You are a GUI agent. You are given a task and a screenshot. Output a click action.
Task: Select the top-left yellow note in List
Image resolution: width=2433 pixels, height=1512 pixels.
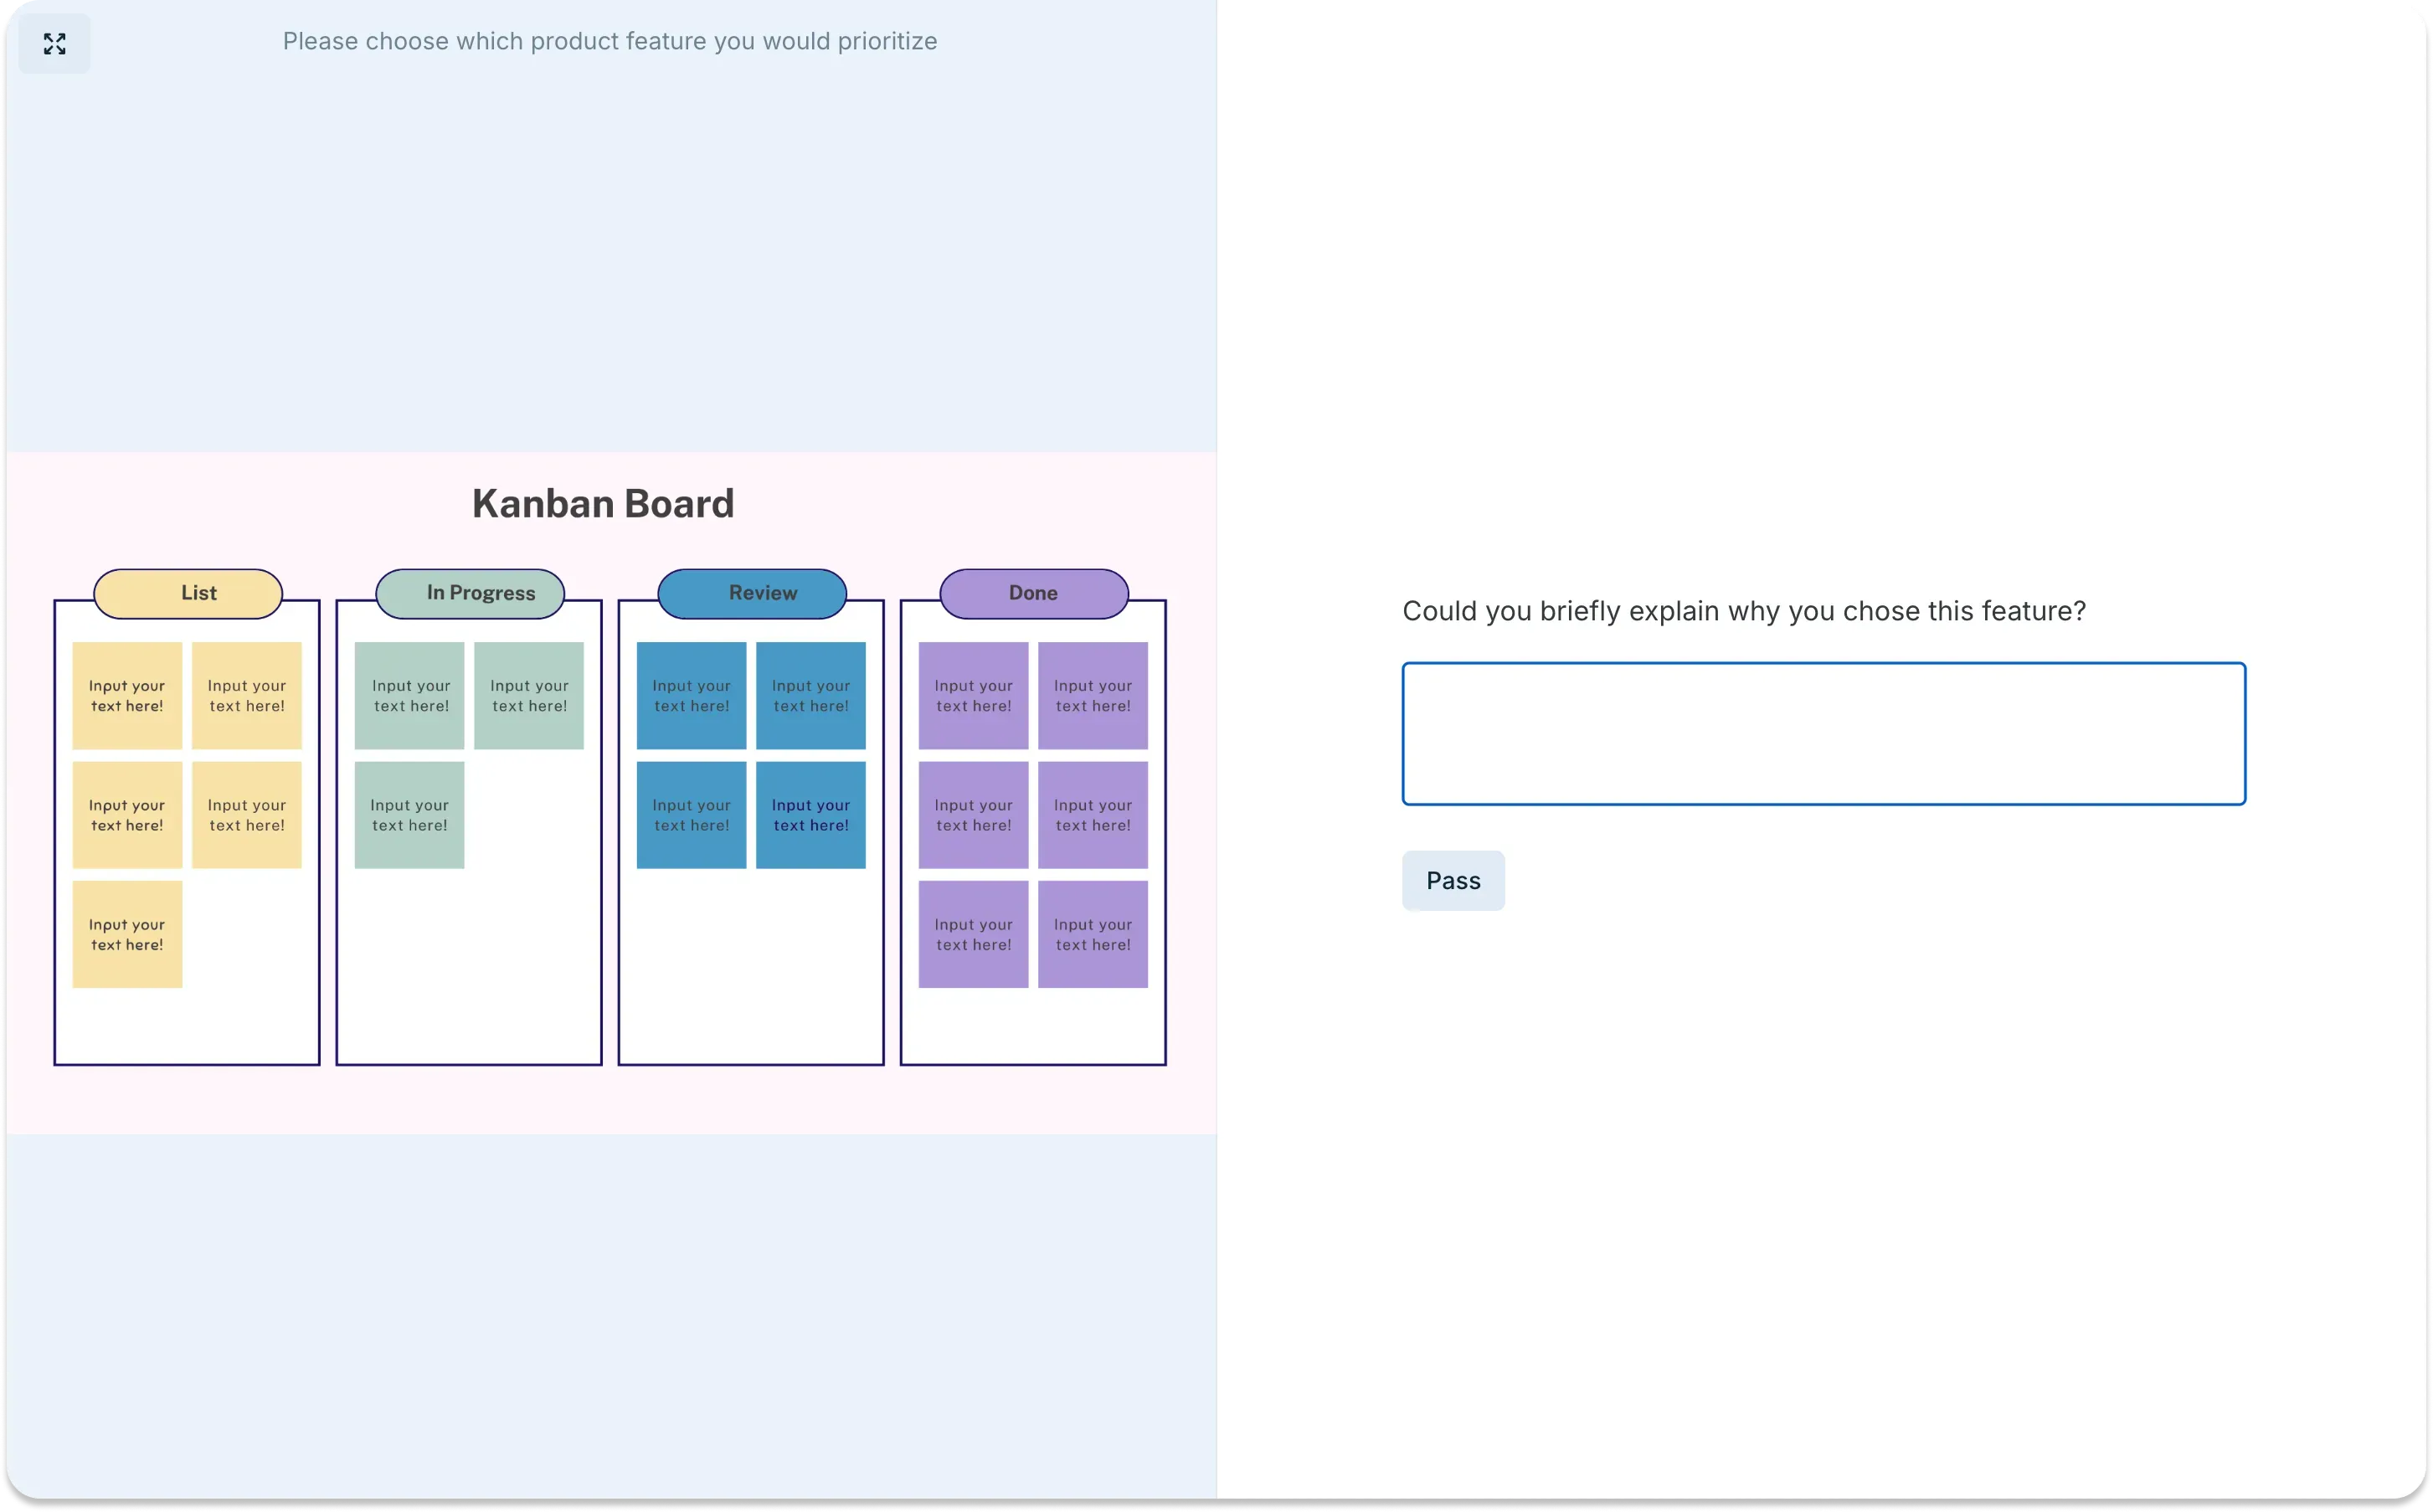(x=127, y=695)
